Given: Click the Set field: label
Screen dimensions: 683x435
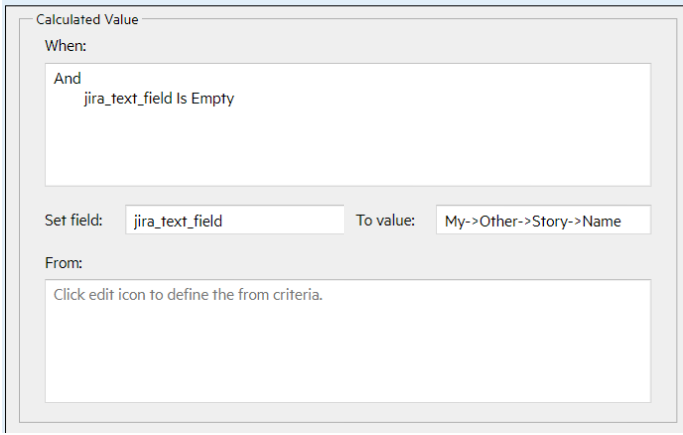Looking at the screenshot, I should pyautogui.click(x=73, y=220).
